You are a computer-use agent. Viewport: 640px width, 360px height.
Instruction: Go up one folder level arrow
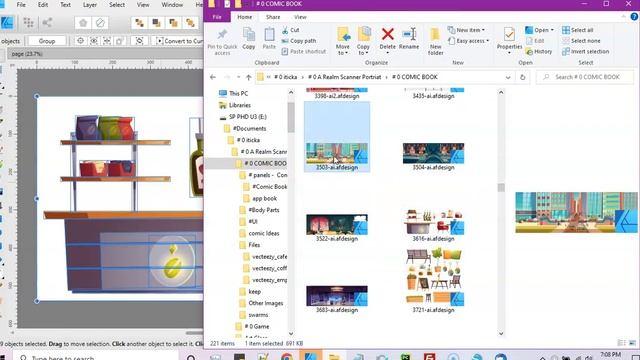coord(249,77)
